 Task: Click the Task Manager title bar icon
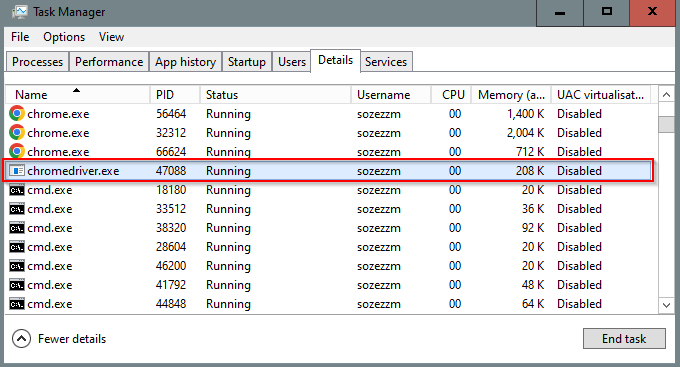pos(20,12)
